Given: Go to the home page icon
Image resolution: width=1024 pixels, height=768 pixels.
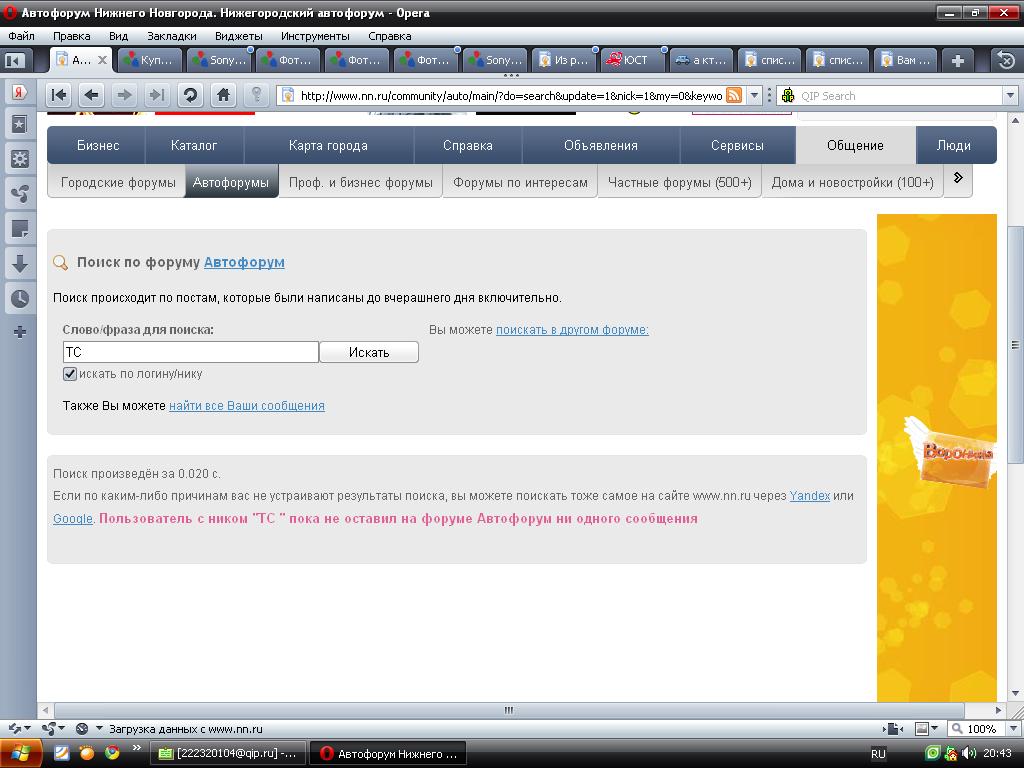Looking at the screenshot, I should [223, 95].
